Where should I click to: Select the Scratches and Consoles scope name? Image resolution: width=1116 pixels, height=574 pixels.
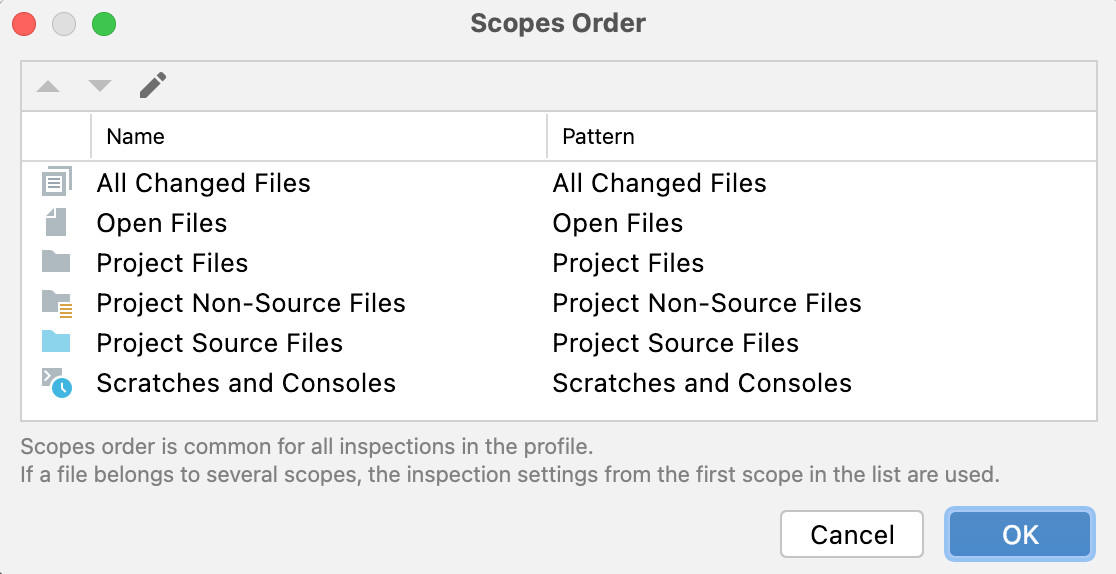point(246,383)
